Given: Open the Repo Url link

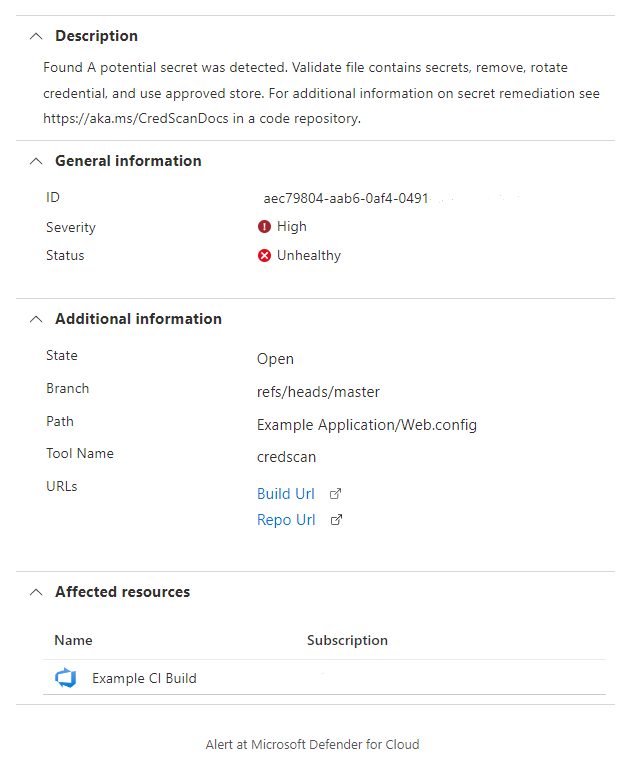Looking at the screenshot, I should click(x=286, y=520).
